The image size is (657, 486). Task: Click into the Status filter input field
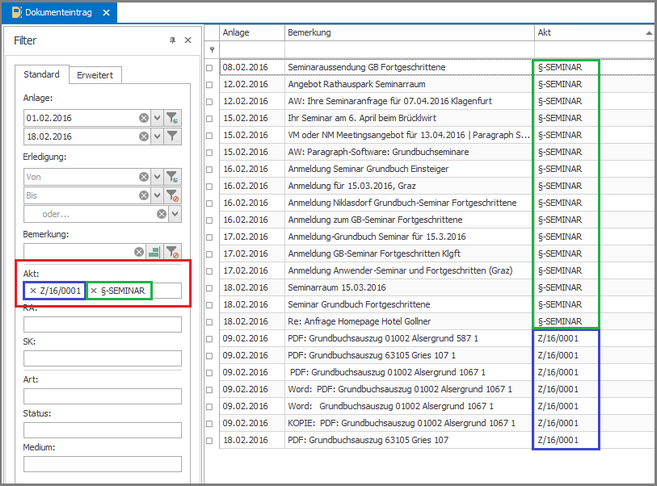102,429
